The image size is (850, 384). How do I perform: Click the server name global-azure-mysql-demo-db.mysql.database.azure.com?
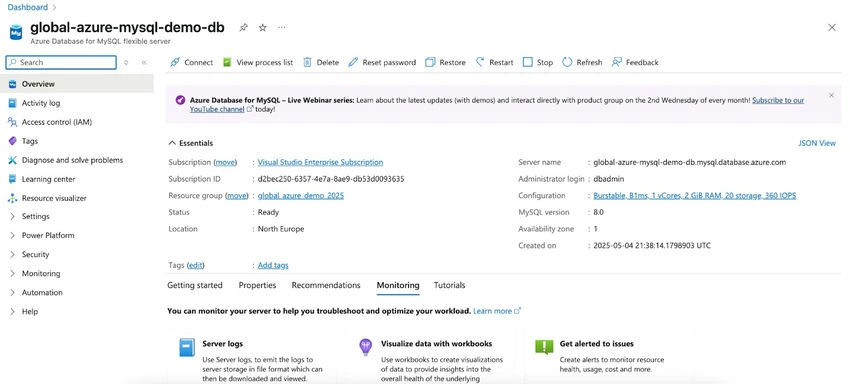(690, 162)
